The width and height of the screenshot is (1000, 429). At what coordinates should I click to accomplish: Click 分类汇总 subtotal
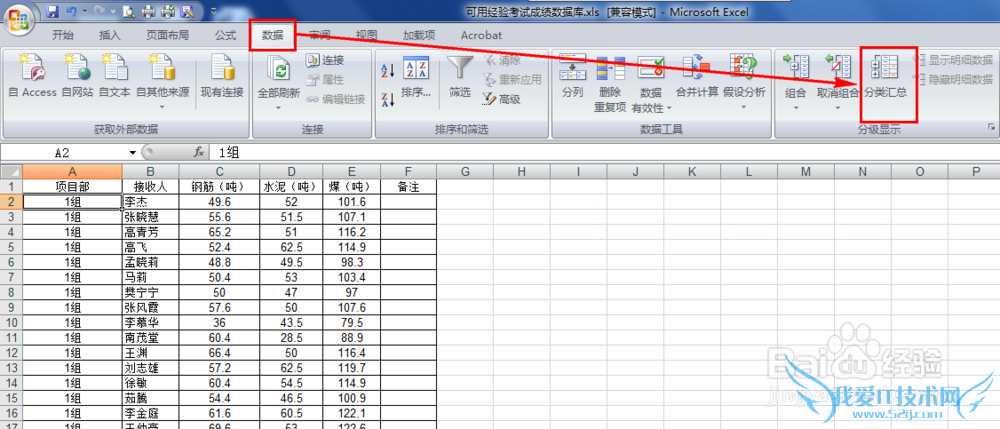885,76
